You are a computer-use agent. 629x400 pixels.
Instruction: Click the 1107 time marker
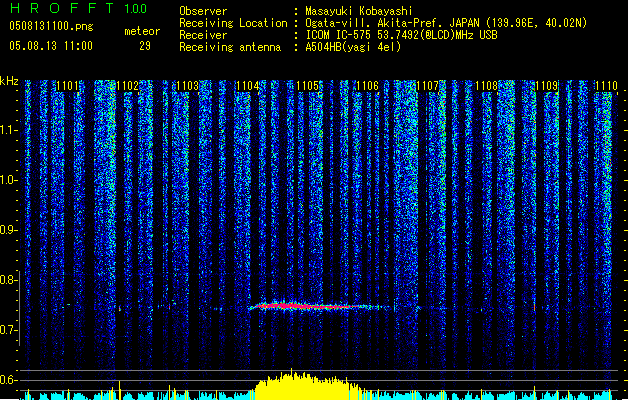[427, 85]
